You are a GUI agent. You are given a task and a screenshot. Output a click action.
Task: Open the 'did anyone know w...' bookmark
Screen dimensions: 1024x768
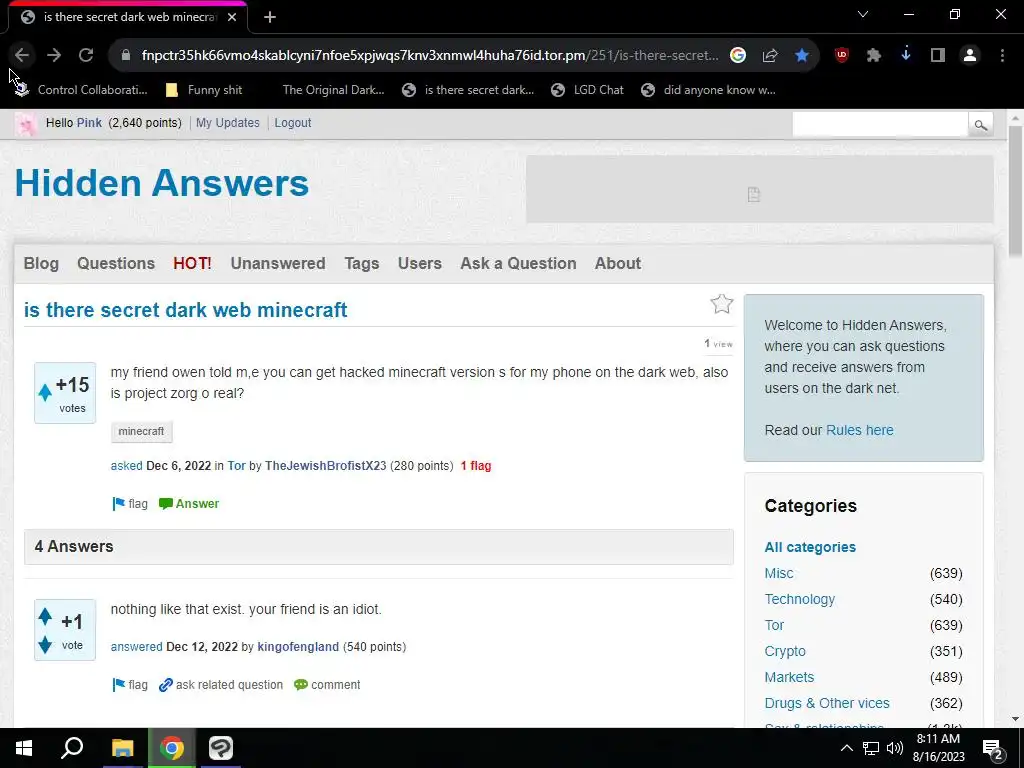tap(709, 90)
